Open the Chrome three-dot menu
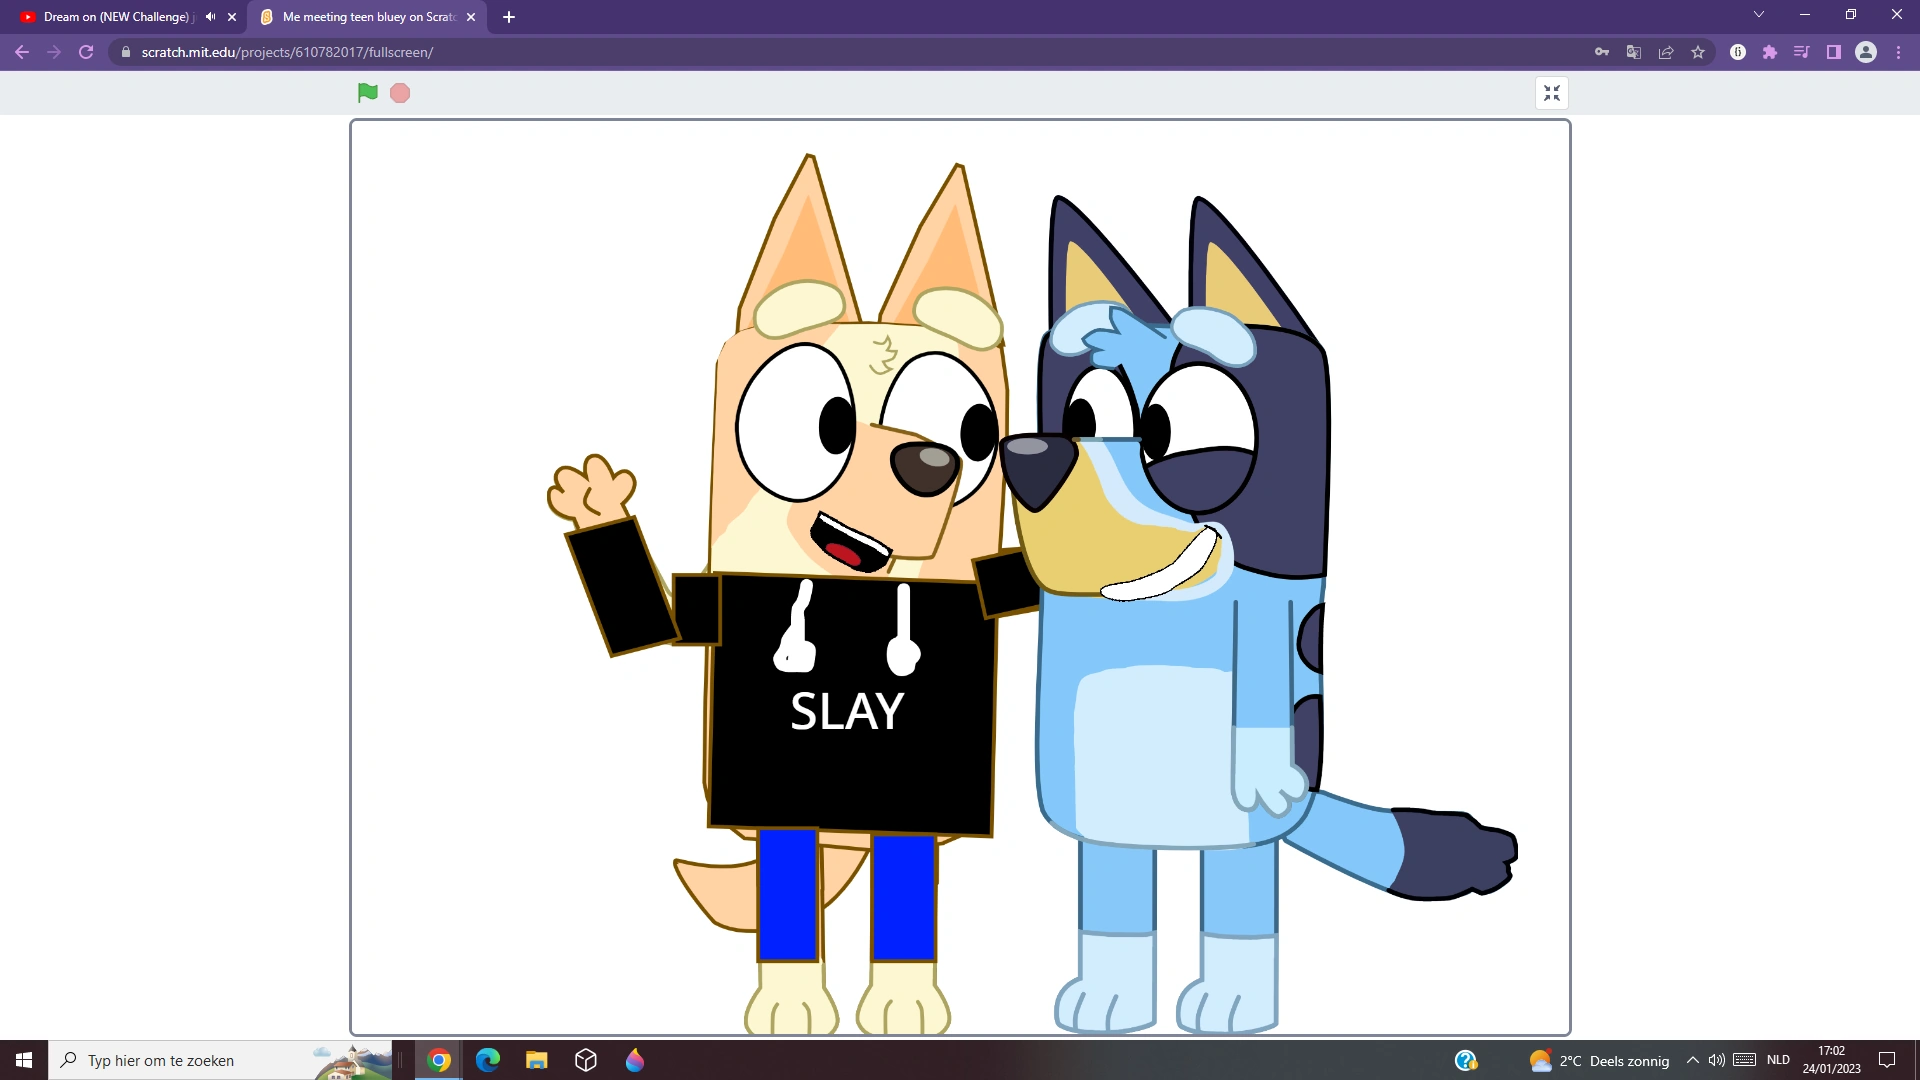Screen dimensions: 1920x1080 click(1898, 52)
